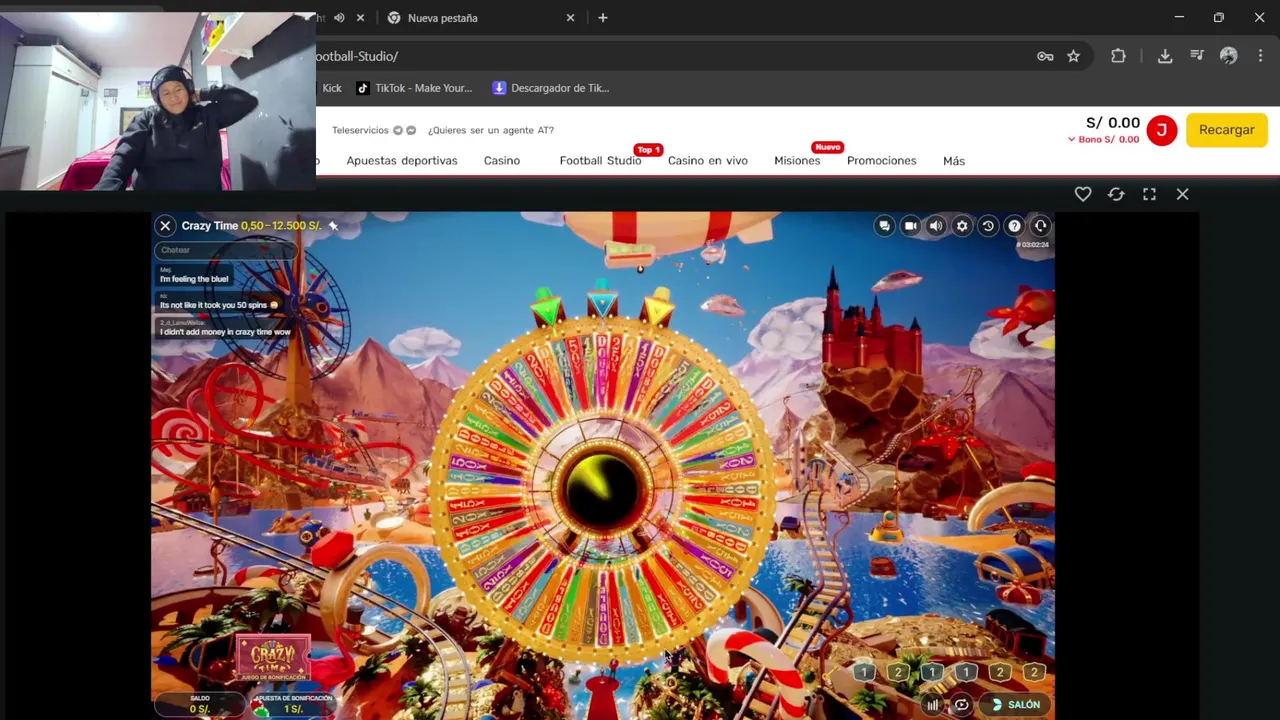Click ¿Quieres ser un agente AT? link
This screenshot has height=720, width=1280.
click(x=491, y=130)
